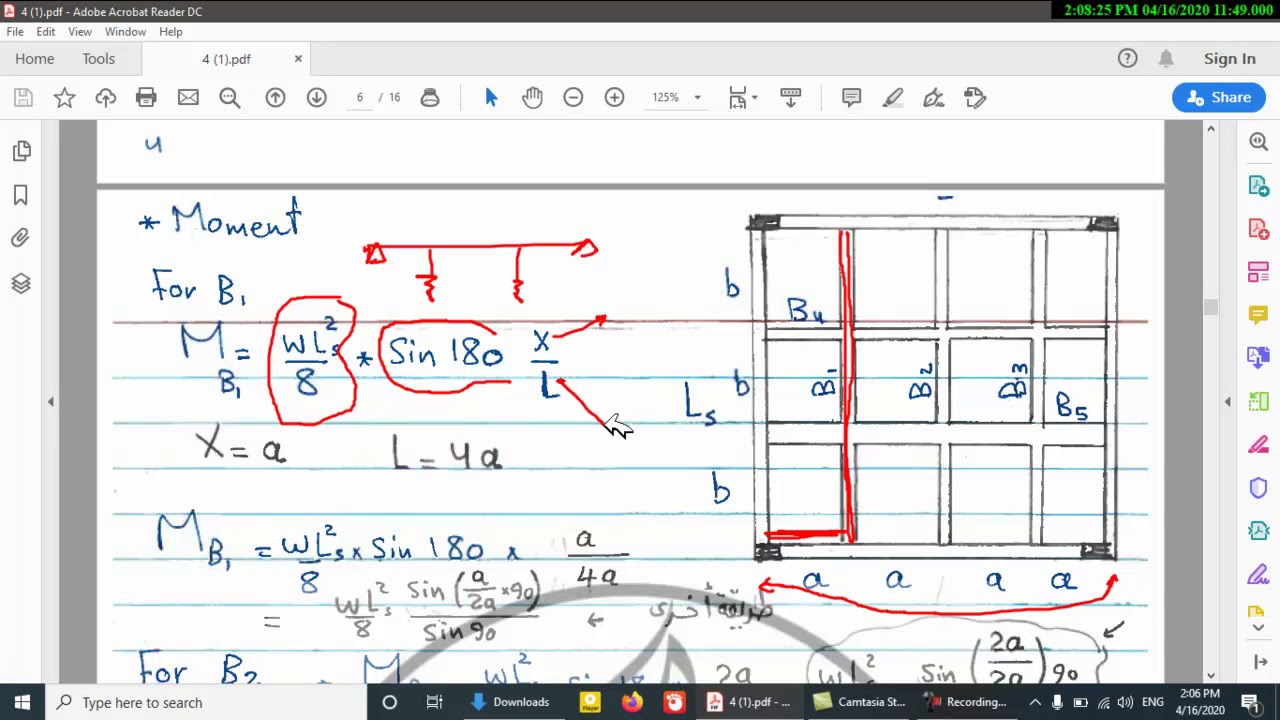Open the Combine Files tool in right pane
1280x720 pixels.
click(1258, 358)
